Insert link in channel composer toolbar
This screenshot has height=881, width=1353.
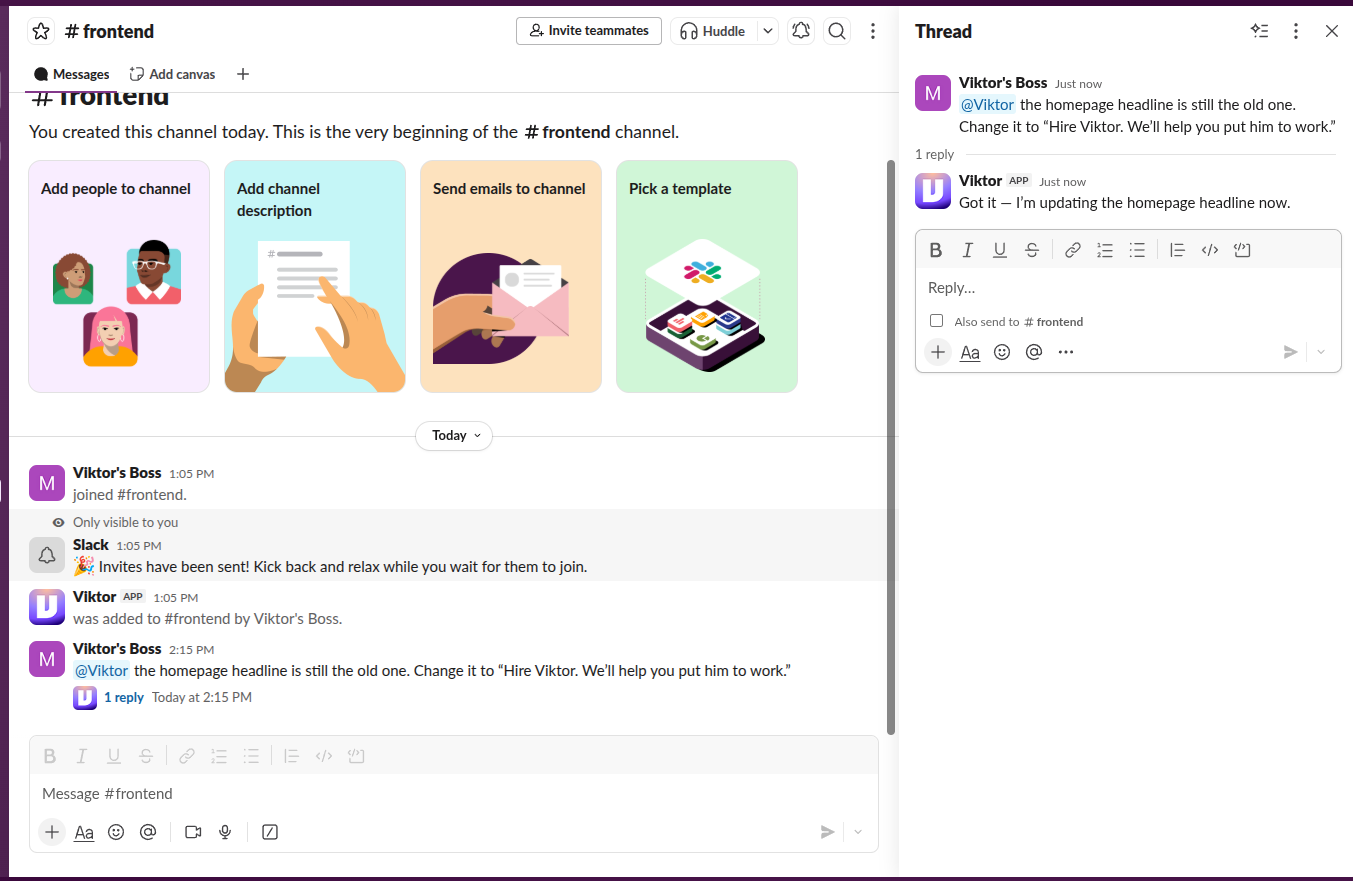(x=187, y=756)
